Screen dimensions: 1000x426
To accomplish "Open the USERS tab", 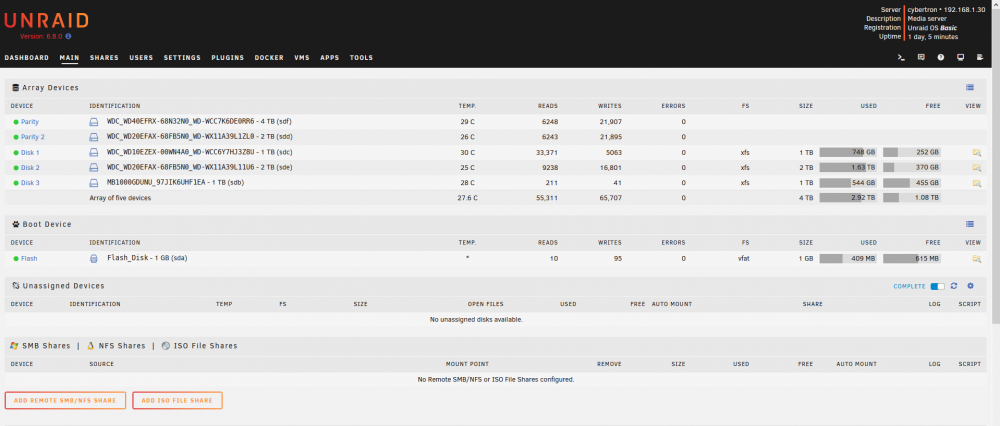I will [141, 58].
